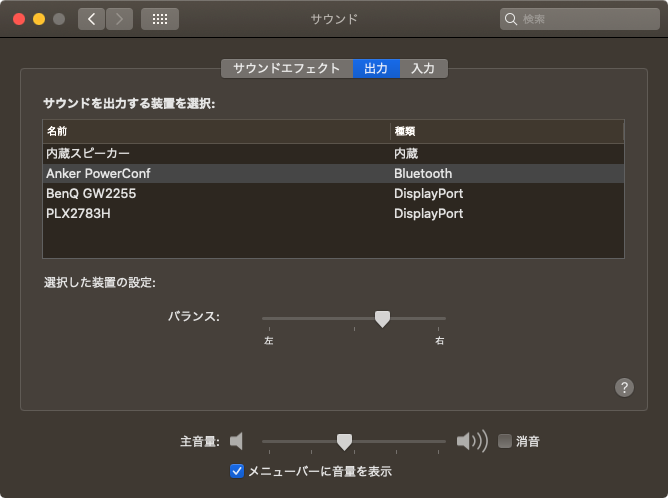Toggle the 消音 mute checkbox

[505, 441]
